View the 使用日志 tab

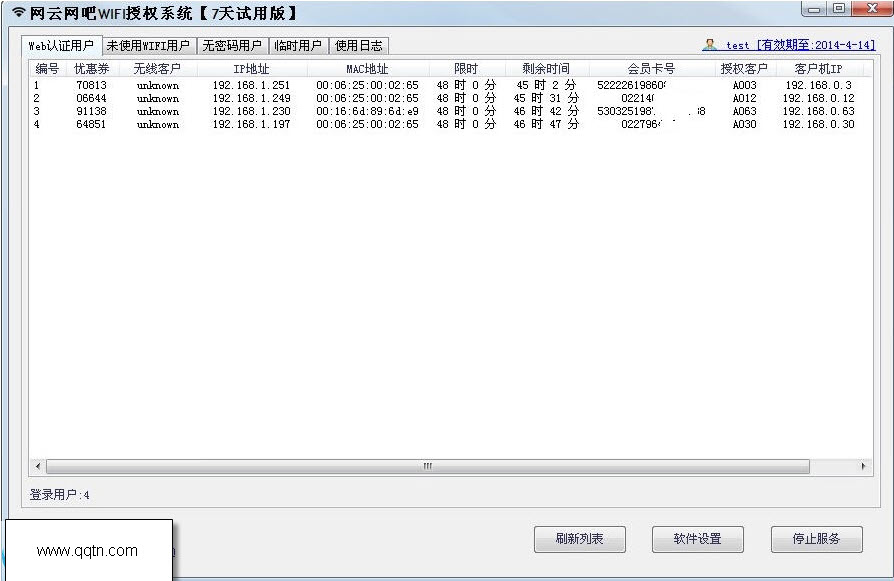click(x=359, y=46)
